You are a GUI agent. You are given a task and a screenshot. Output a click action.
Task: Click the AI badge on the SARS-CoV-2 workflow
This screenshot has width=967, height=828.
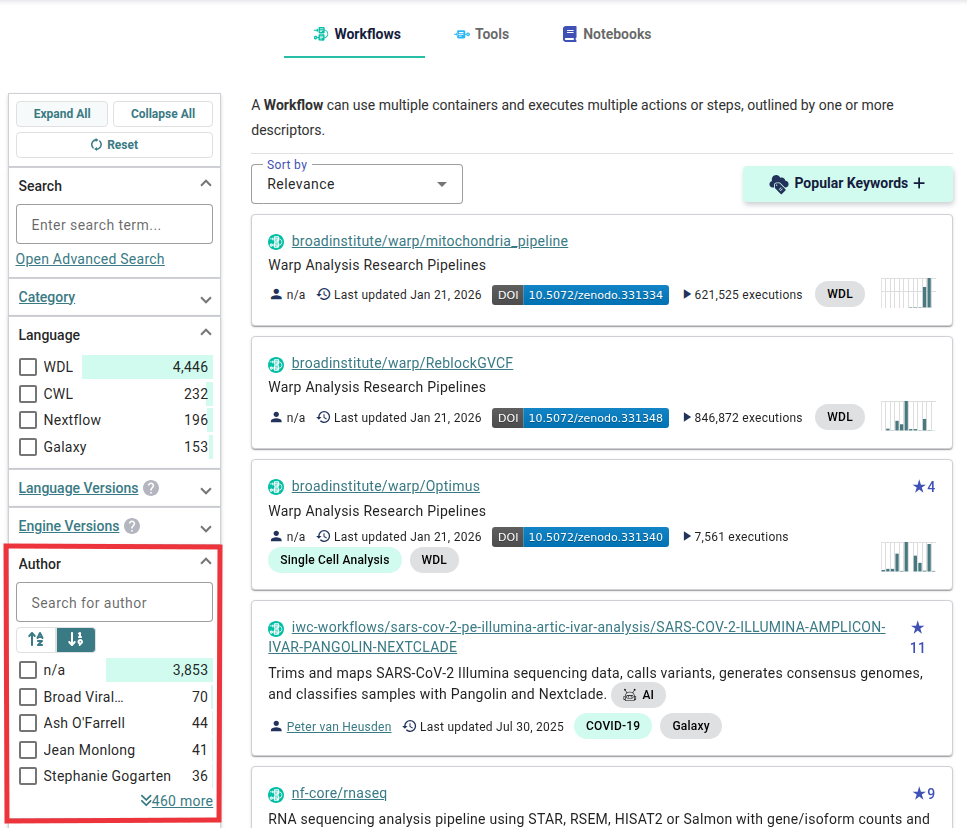click(x=638, y=694)
